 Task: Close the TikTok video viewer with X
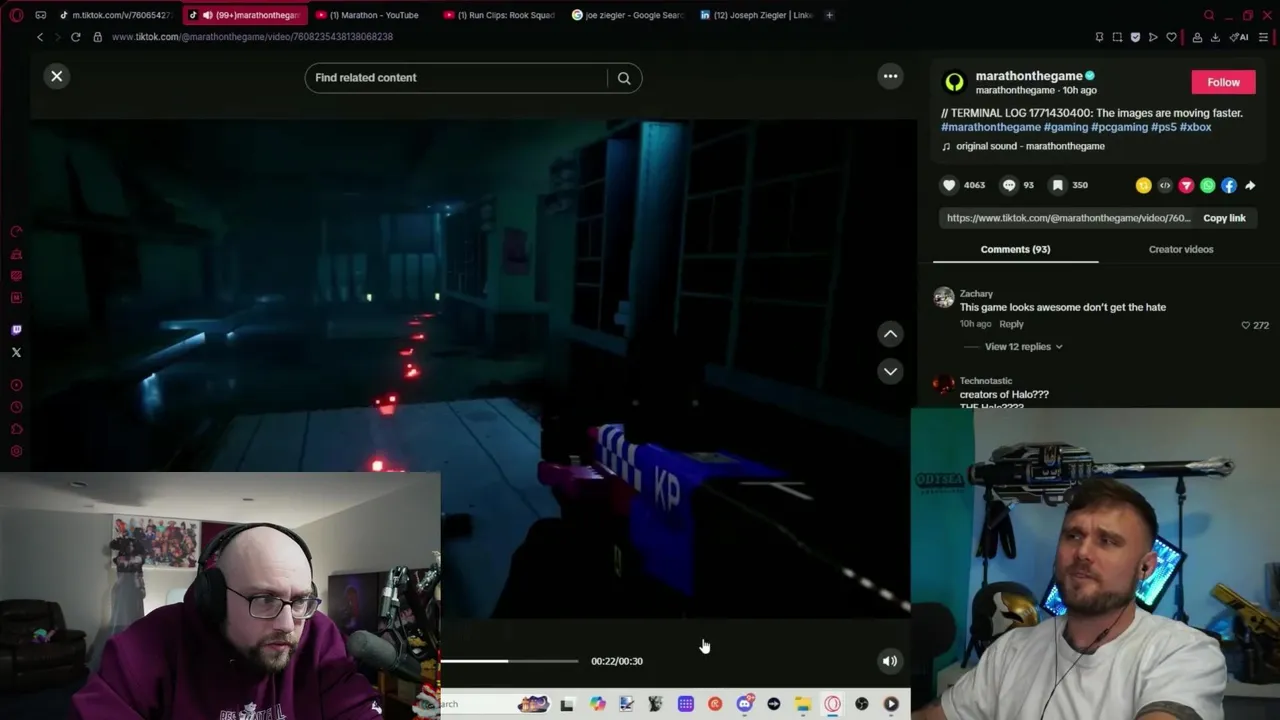click(x=57, y=76)
